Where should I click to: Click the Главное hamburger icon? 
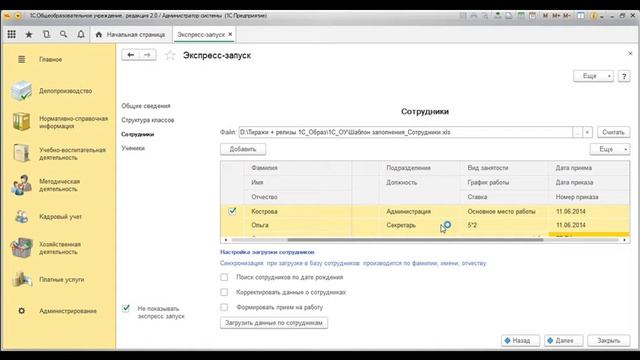(x=22, y=60)
